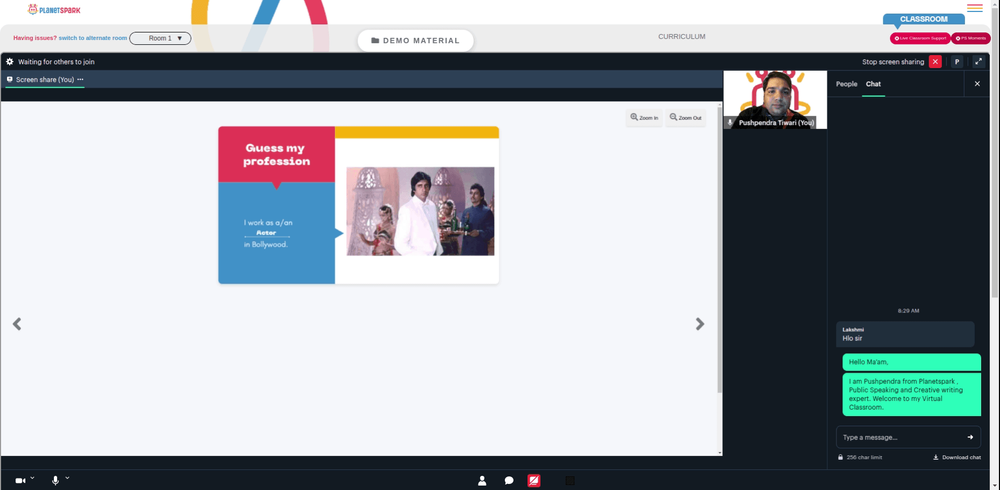
Task: Stop screen sharing with red X button
Action: coord(935,62)
